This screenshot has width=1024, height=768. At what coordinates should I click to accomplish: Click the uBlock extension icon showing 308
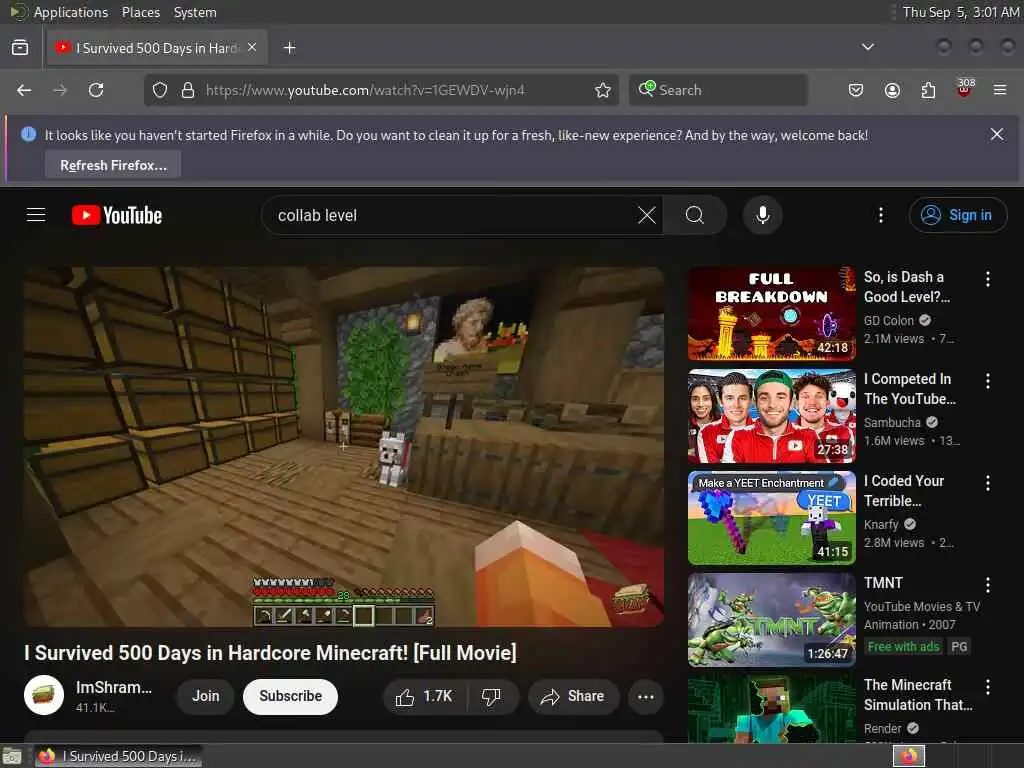964,89
